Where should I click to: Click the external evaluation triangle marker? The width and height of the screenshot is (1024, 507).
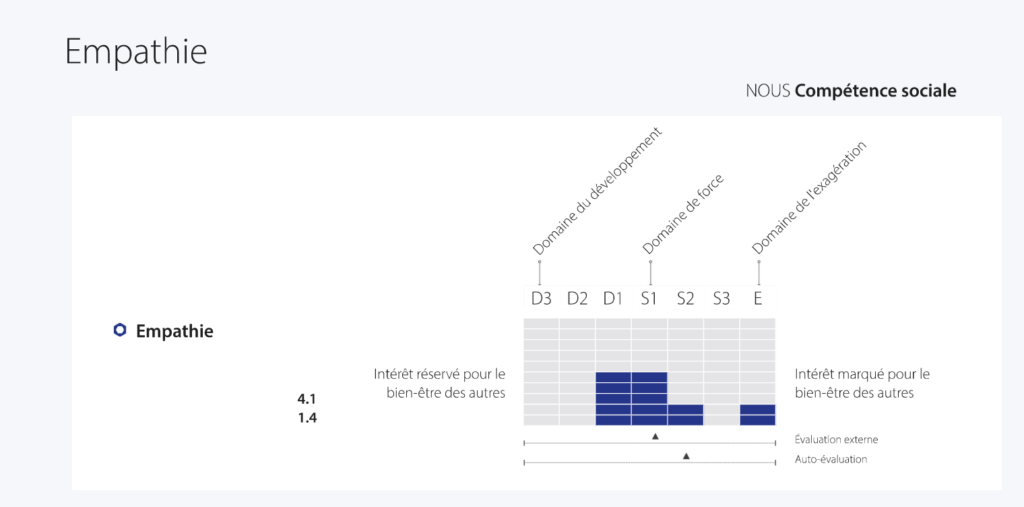coord(655,437)
